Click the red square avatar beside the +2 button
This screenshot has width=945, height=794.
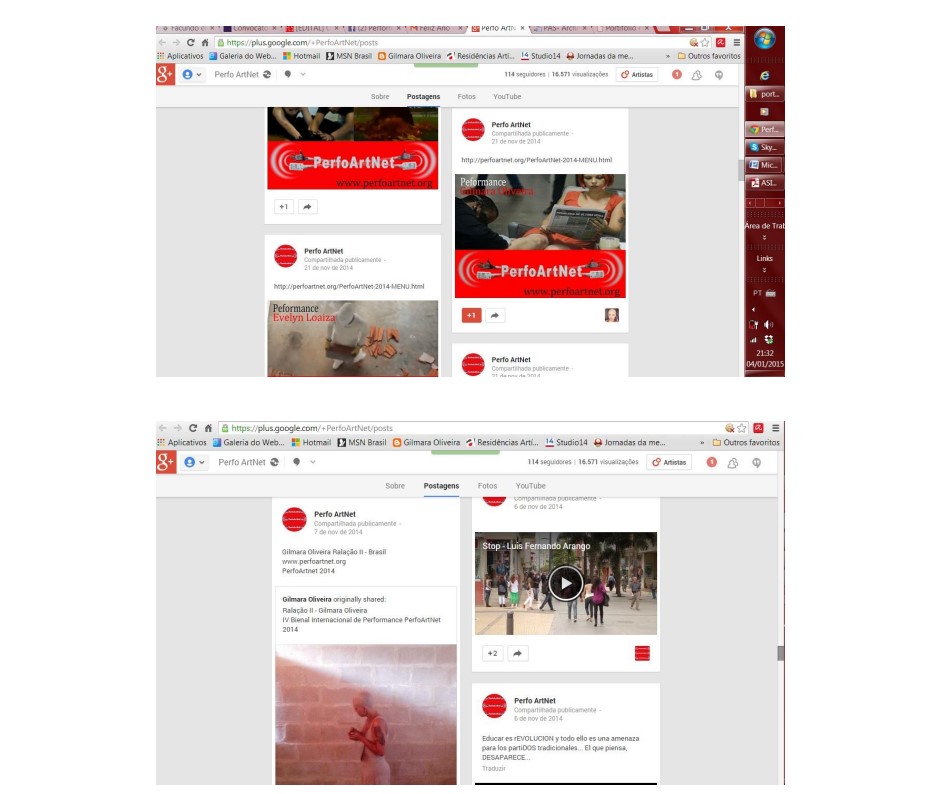point(642,653)
